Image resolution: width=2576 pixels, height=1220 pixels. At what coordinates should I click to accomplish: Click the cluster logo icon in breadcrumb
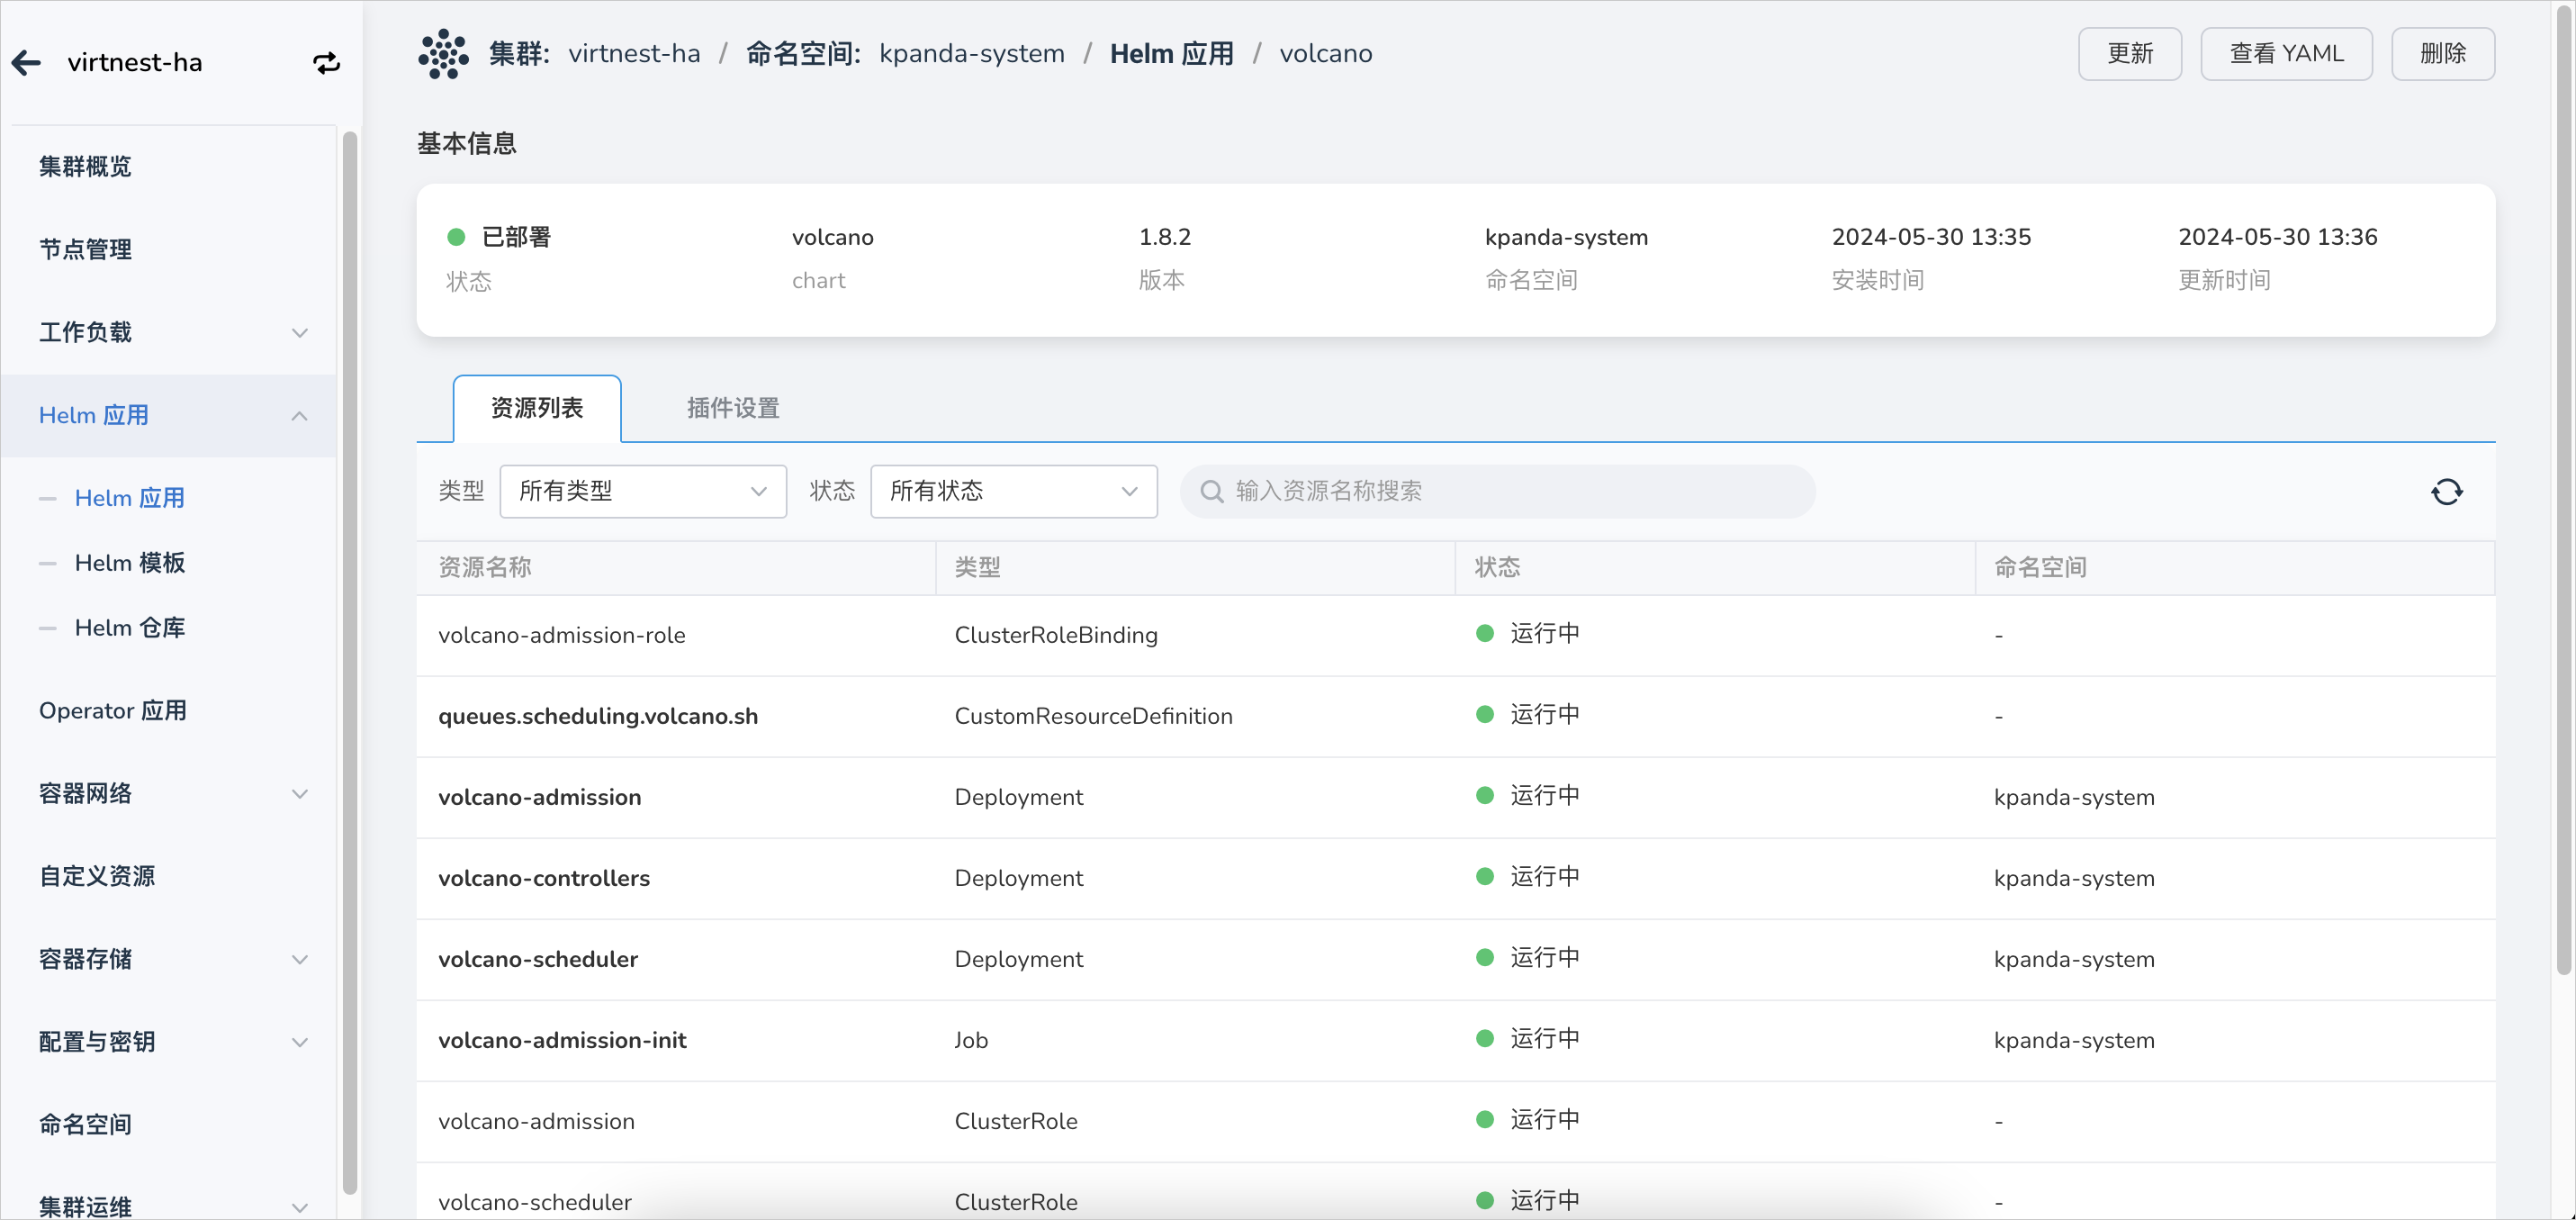443,54
